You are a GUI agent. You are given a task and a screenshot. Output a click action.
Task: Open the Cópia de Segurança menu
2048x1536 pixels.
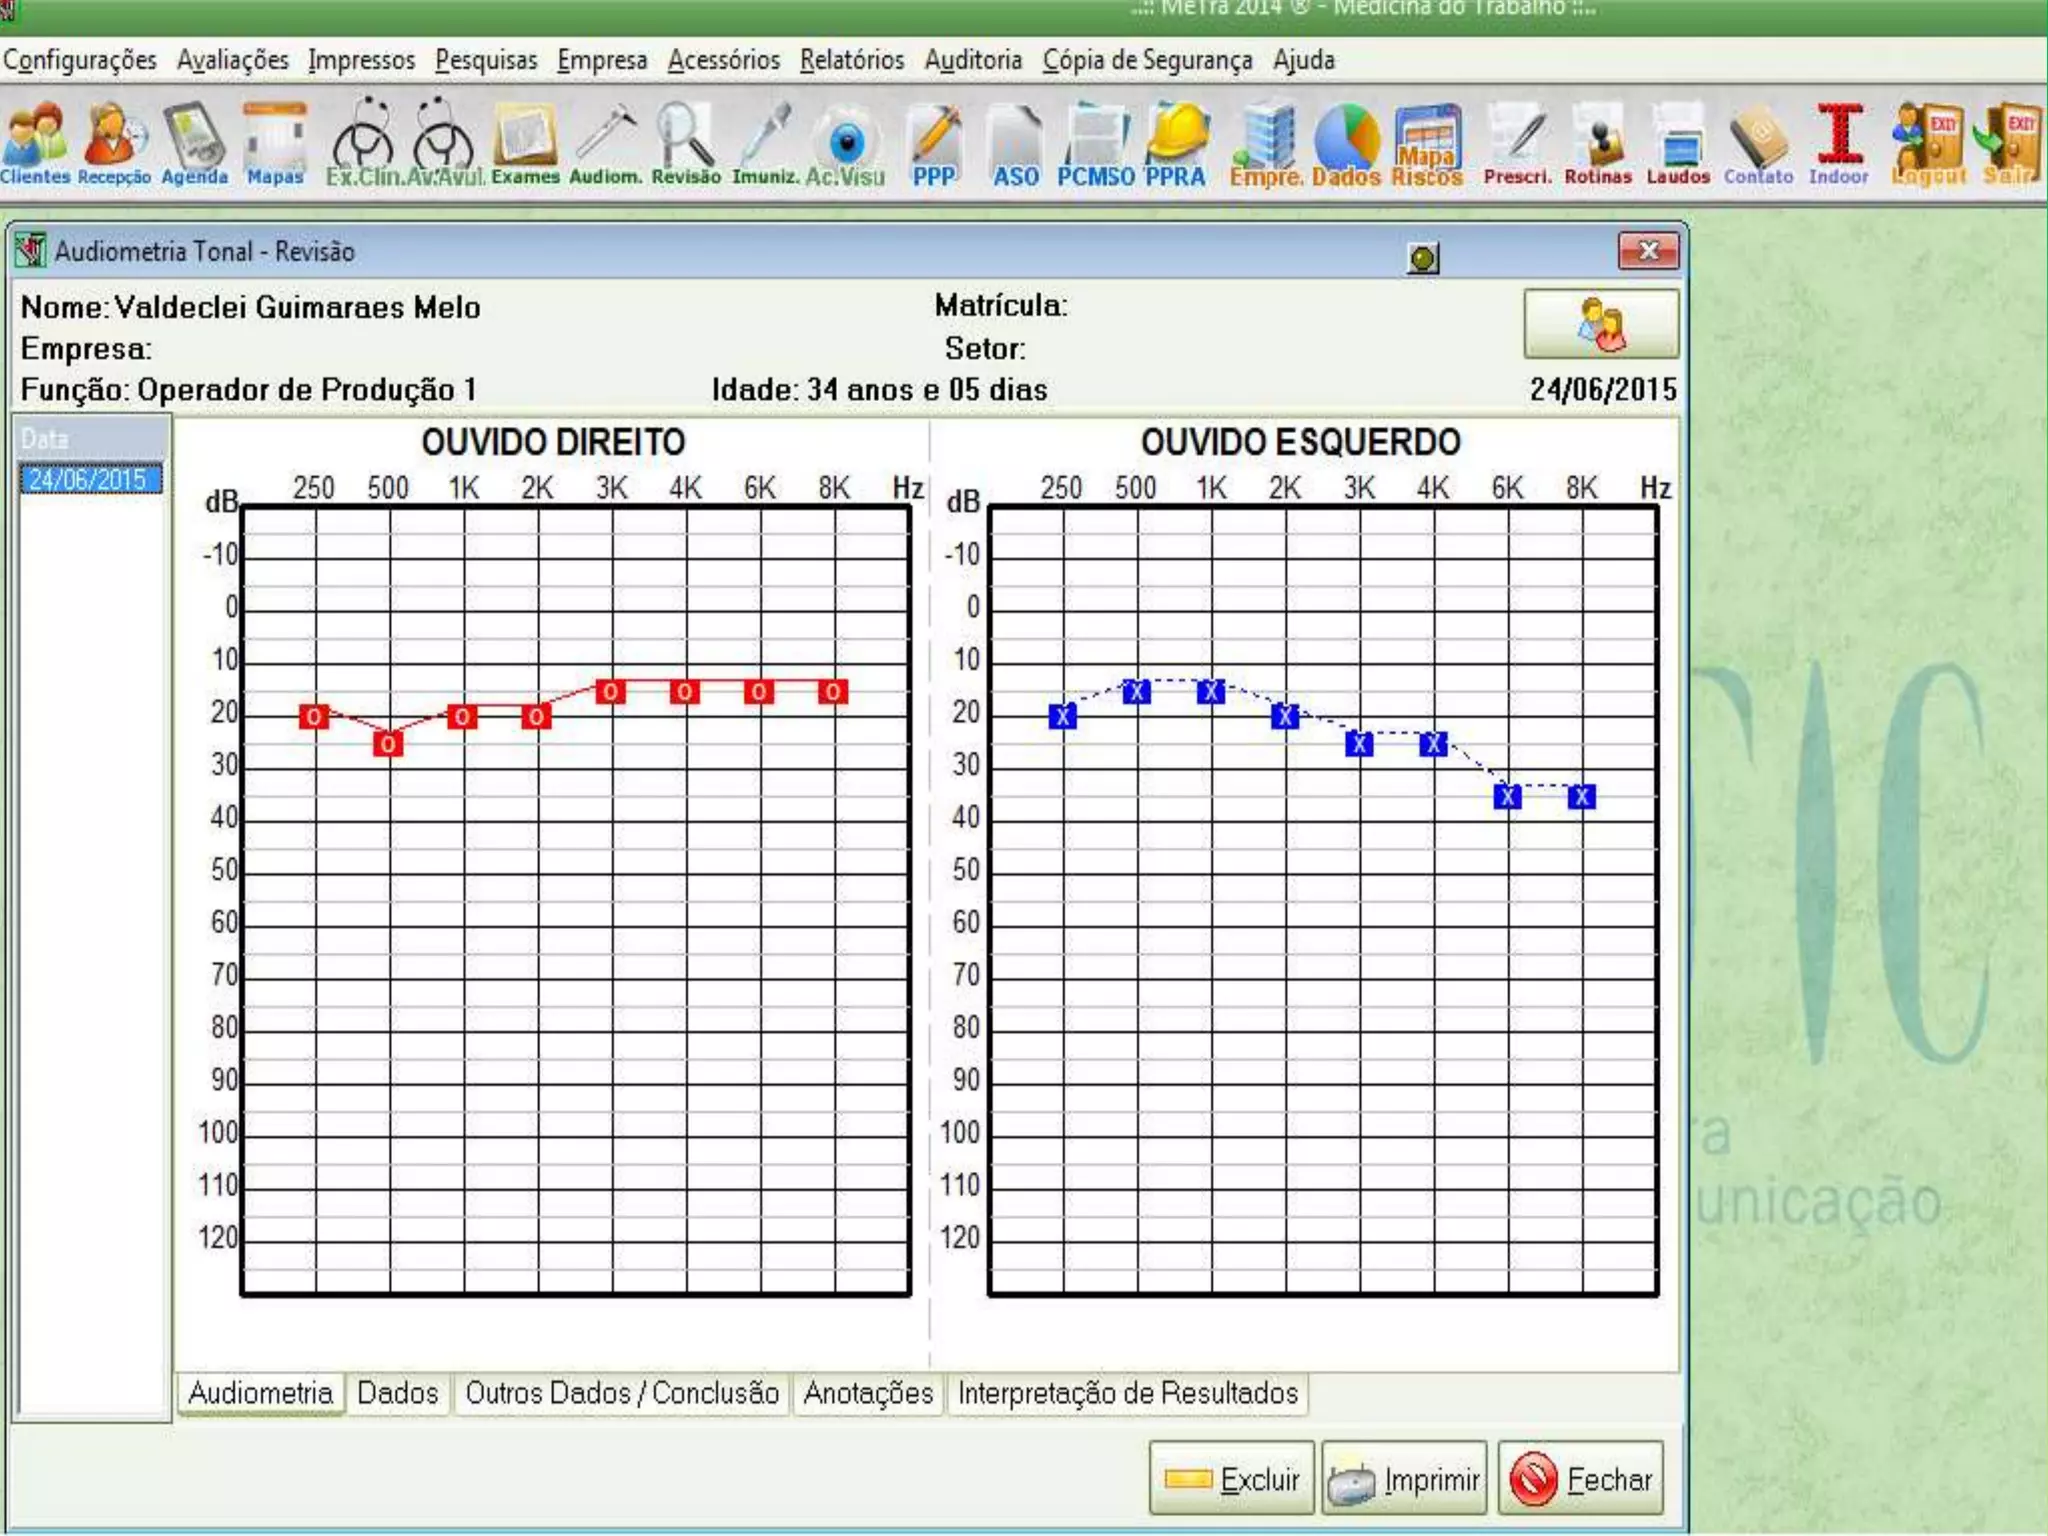[1147, 60]
